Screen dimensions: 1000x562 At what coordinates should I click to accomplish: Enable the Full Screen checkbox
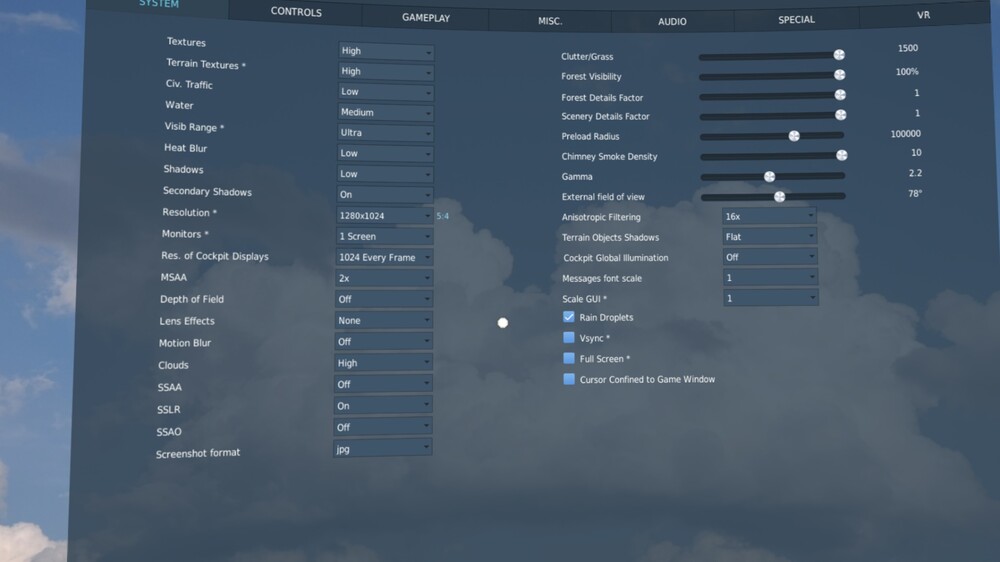(x=569, y=359)
